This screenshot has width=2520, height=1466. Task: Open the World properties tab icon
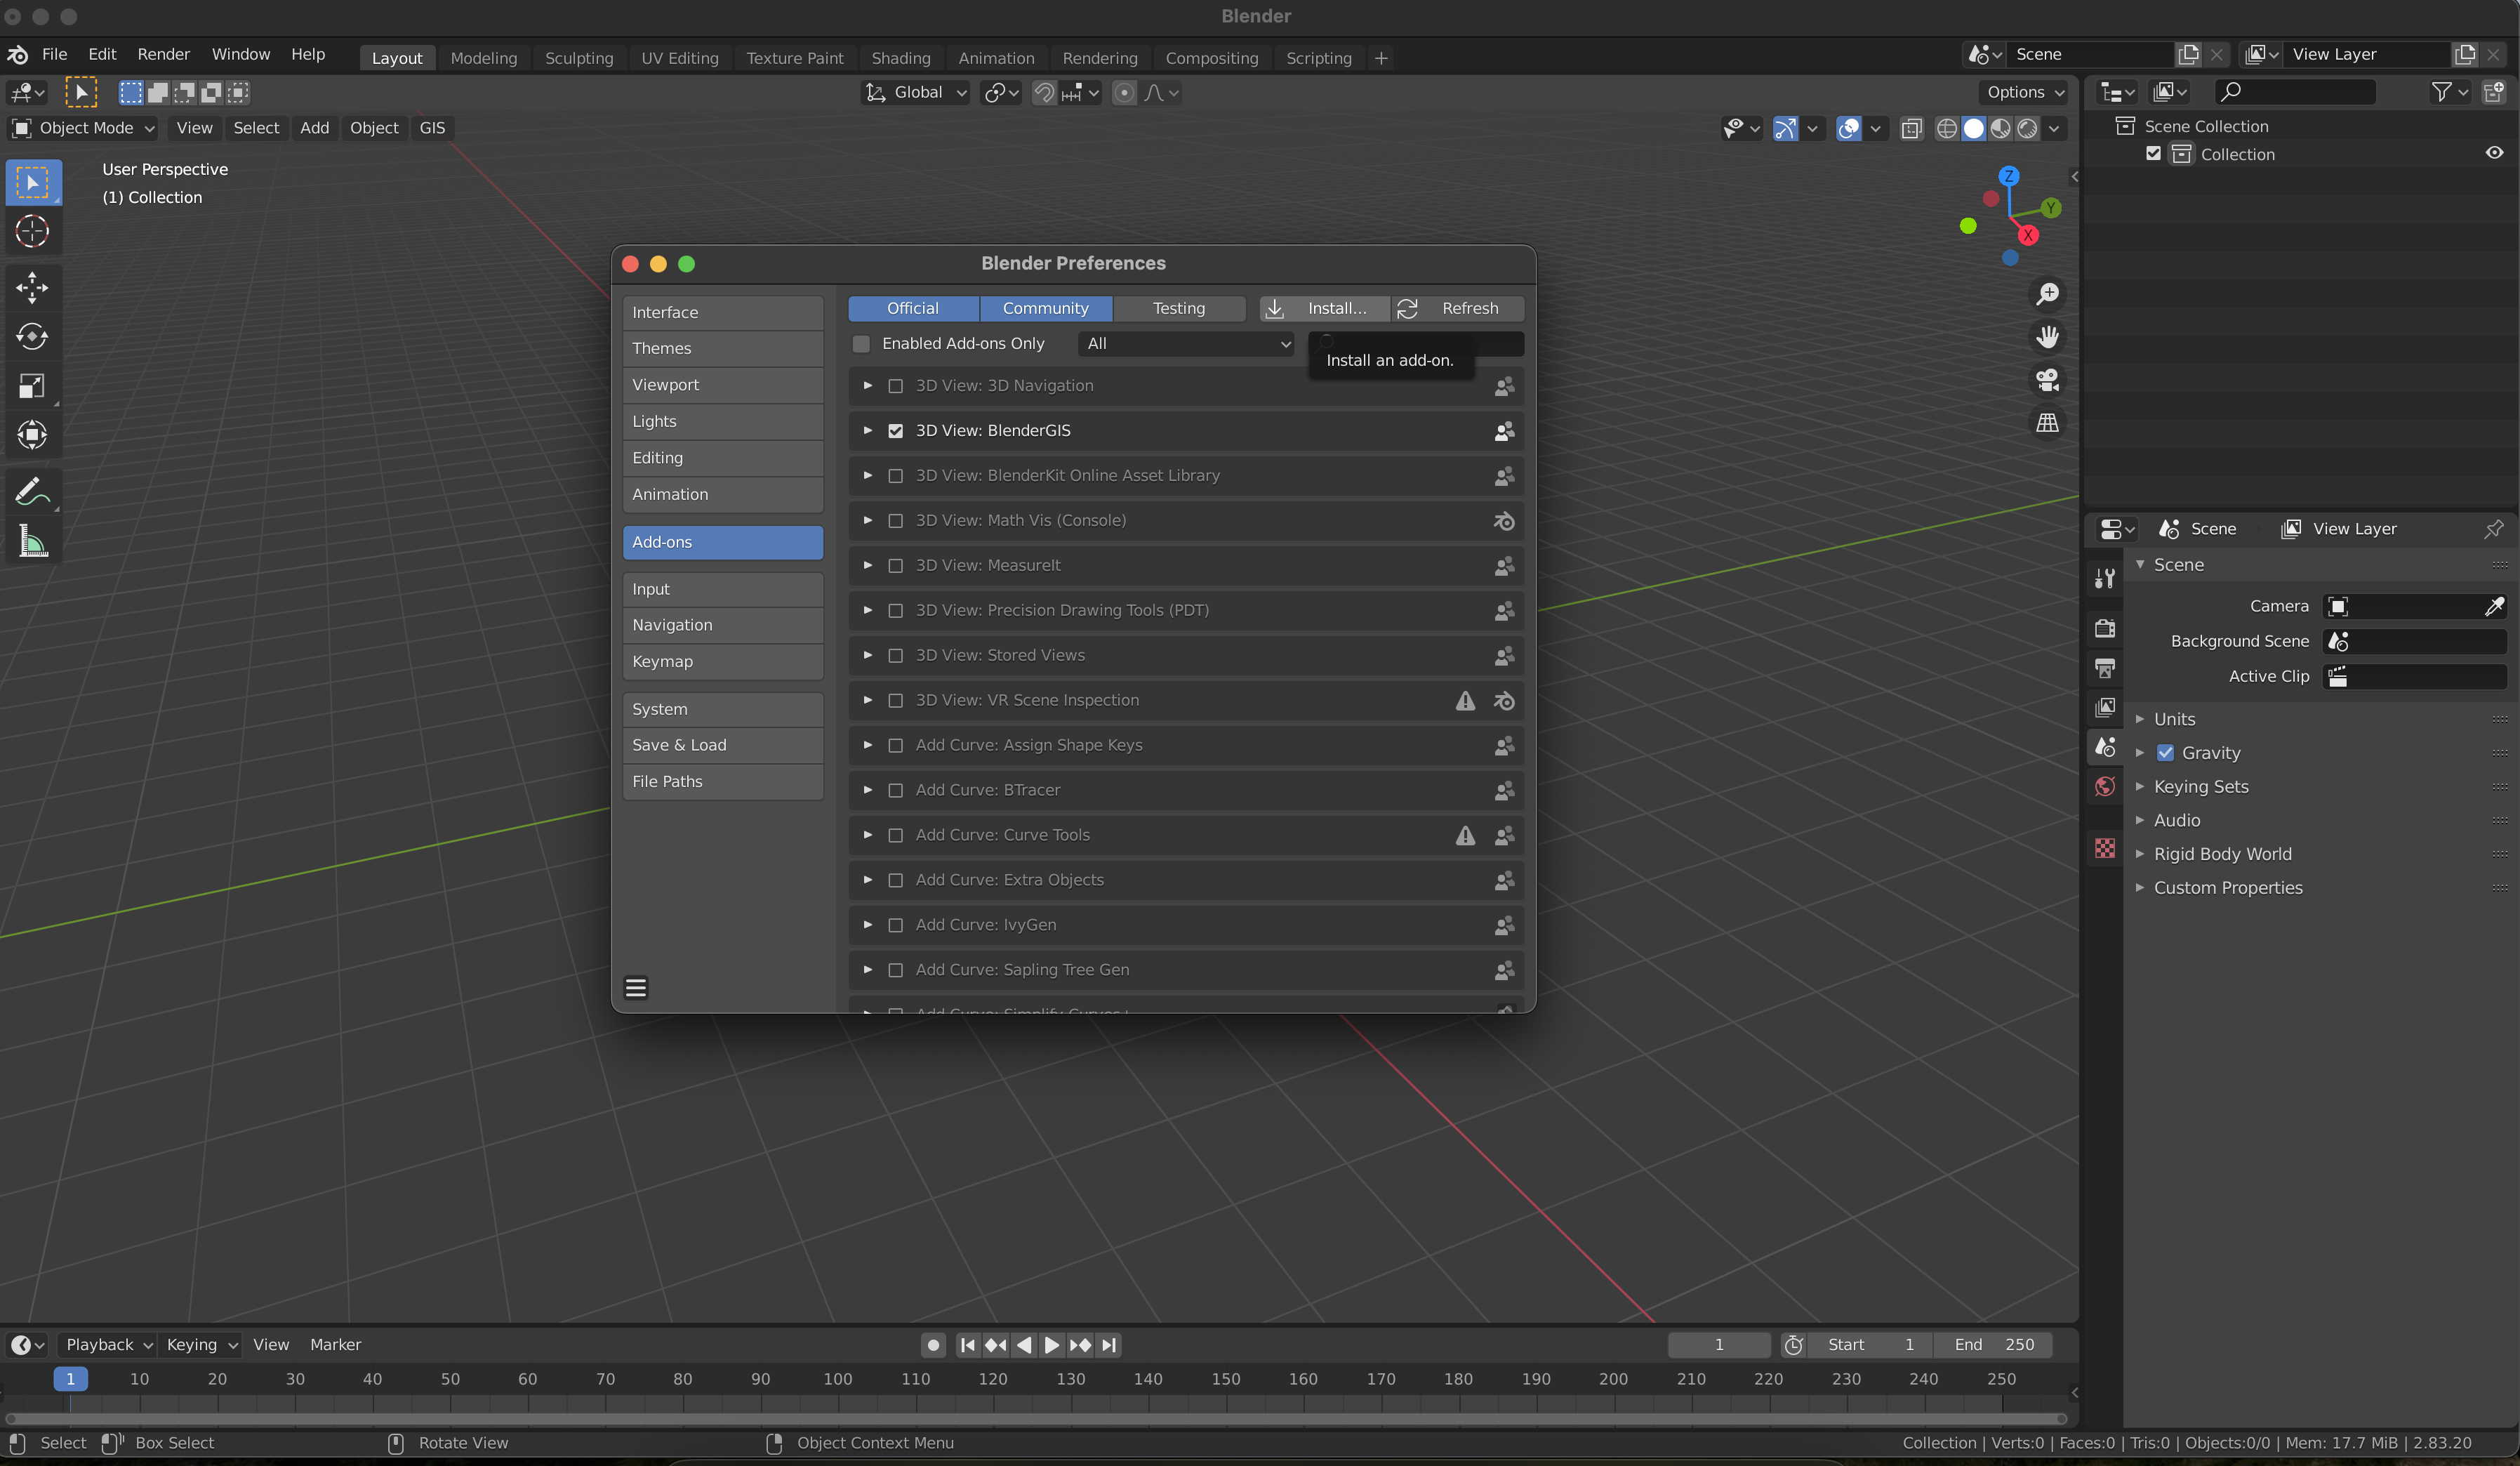pyautogui.click(x=2105, y=787)
